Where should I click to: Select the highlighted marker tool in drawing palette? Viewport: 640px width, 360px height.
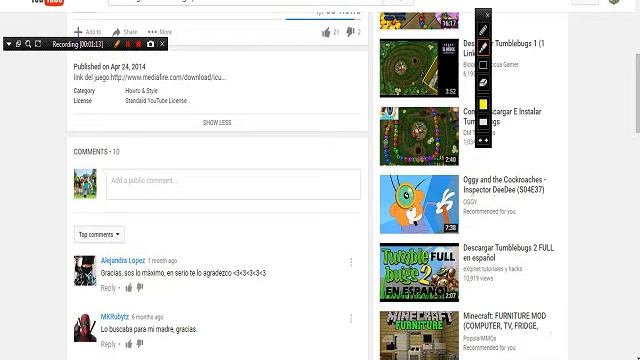pyautogui.click(x=483, y=47)
